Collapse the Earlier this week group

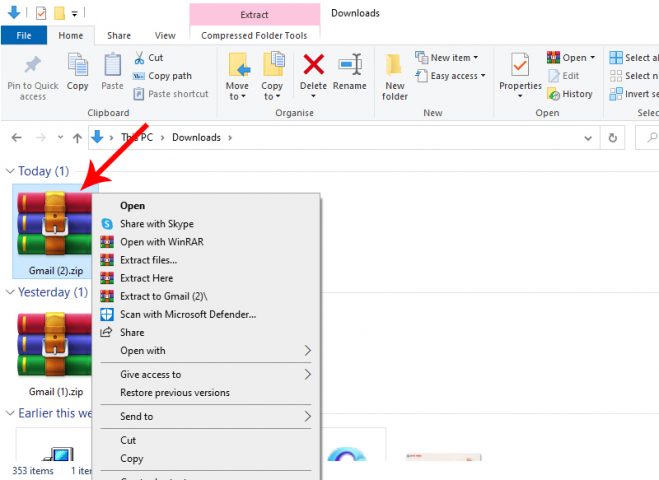point(10,413)
